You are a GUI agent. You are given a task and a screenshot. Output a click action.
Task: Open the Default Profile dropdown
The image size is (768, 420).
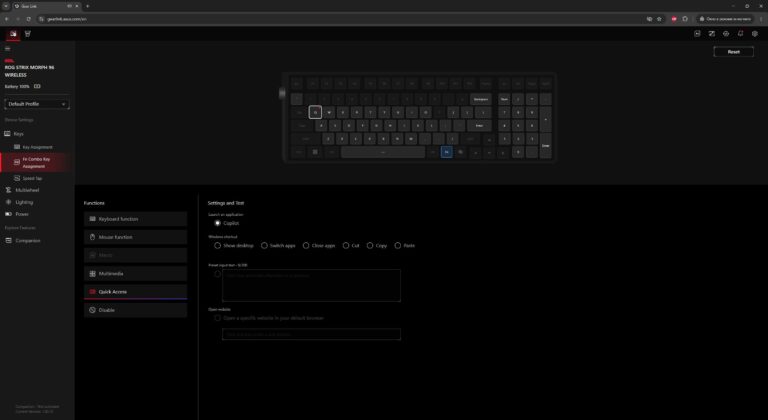coord(37,104)
